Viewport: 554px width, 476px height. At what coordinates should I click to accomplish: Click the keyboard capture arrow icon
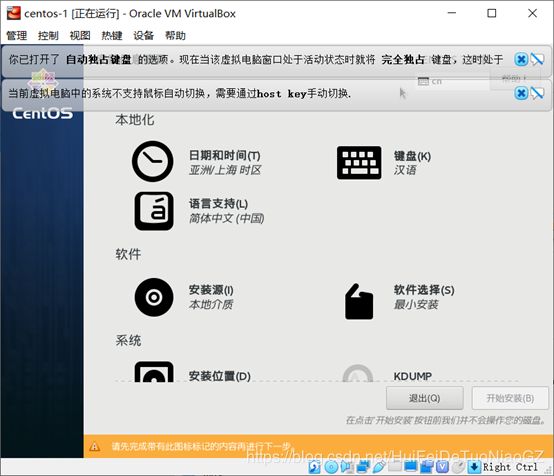(x=475, y=467)
